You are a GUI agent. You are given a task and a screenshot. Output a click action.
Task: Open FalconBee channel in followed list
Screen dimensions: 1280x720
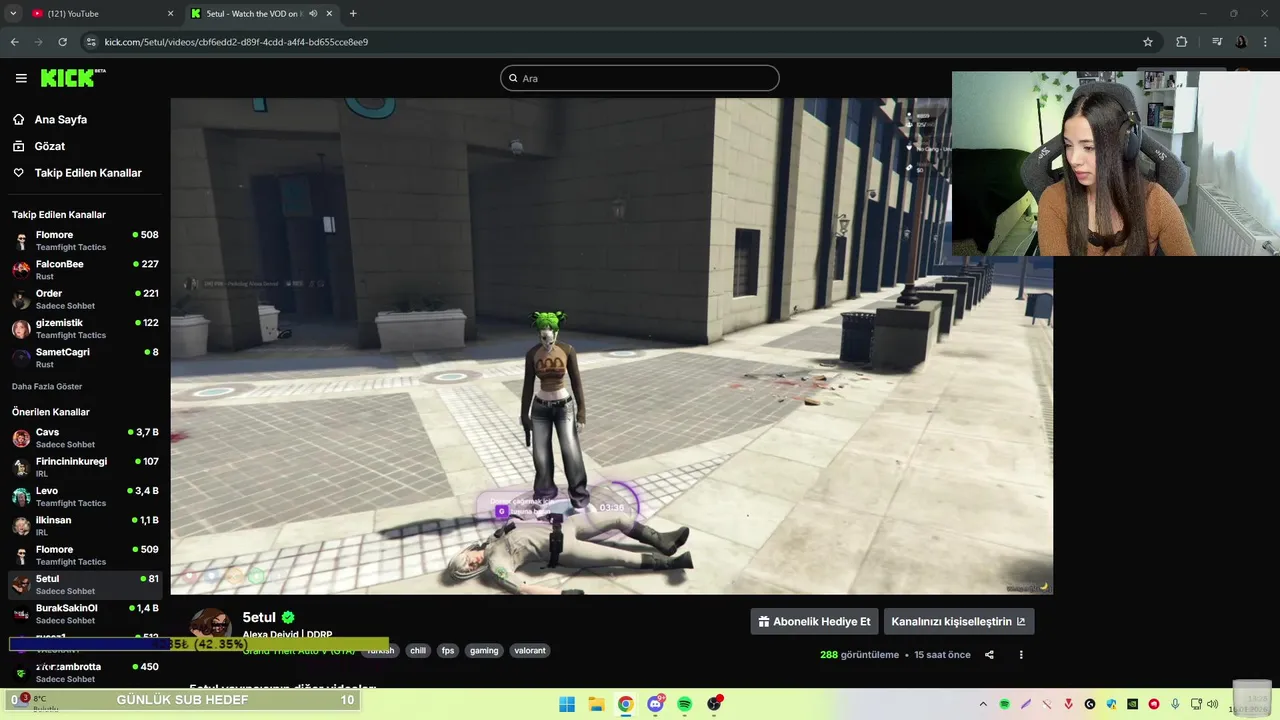[x=85, y=270]
